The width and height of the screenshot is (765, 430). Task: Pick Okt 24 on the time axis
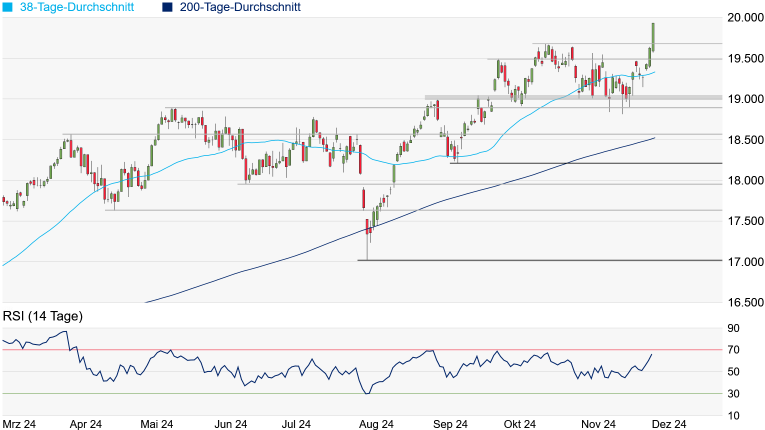click(x=518, y=424)
